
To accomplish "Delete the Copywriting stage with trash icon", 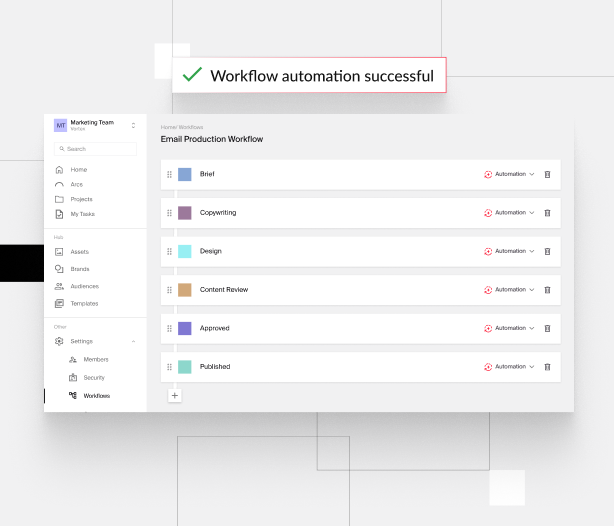I will [547, 213].
